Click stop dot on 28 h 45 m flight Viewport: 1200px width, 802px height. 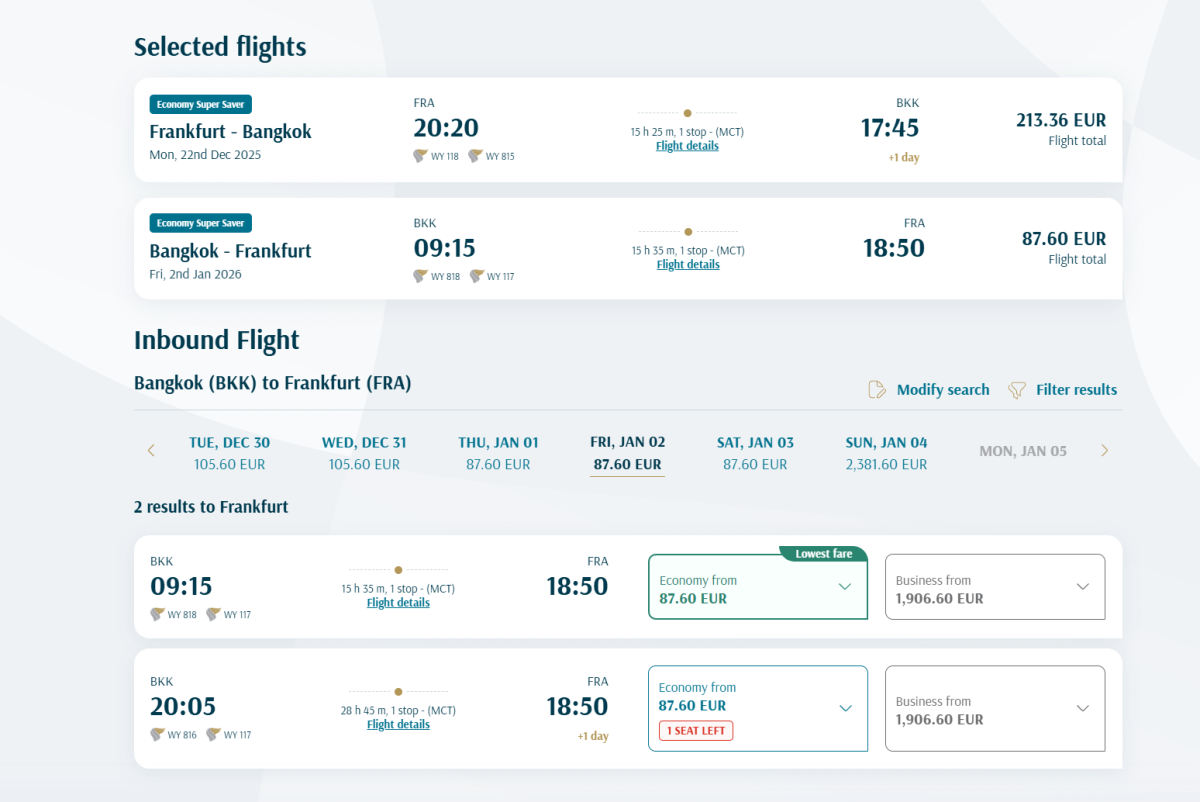point(398,691)
